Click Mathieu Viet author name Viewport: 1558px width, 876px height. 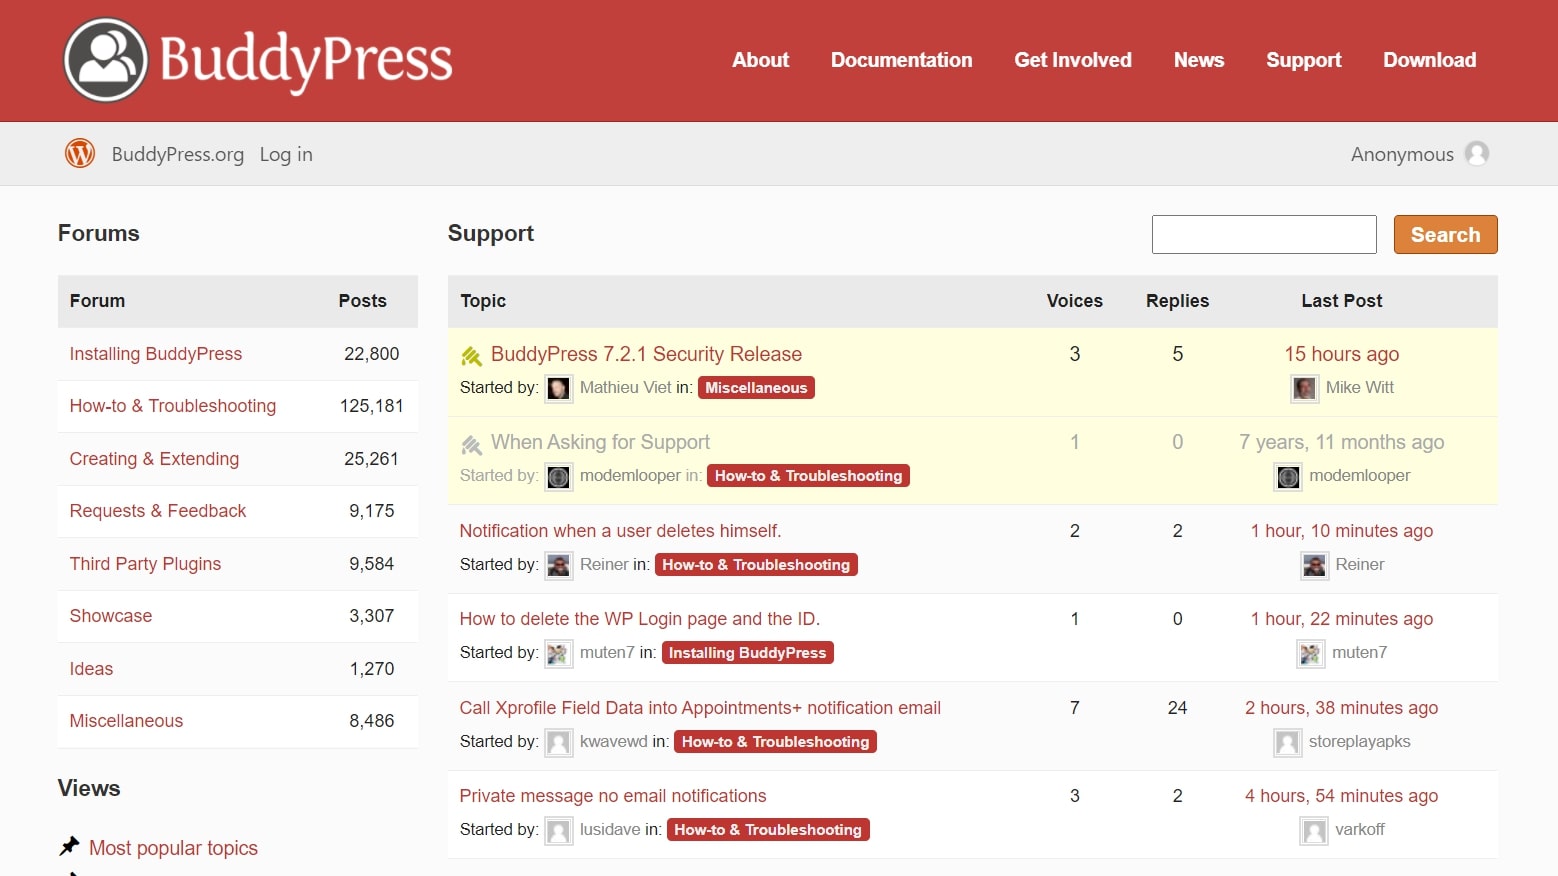(625, 388)
